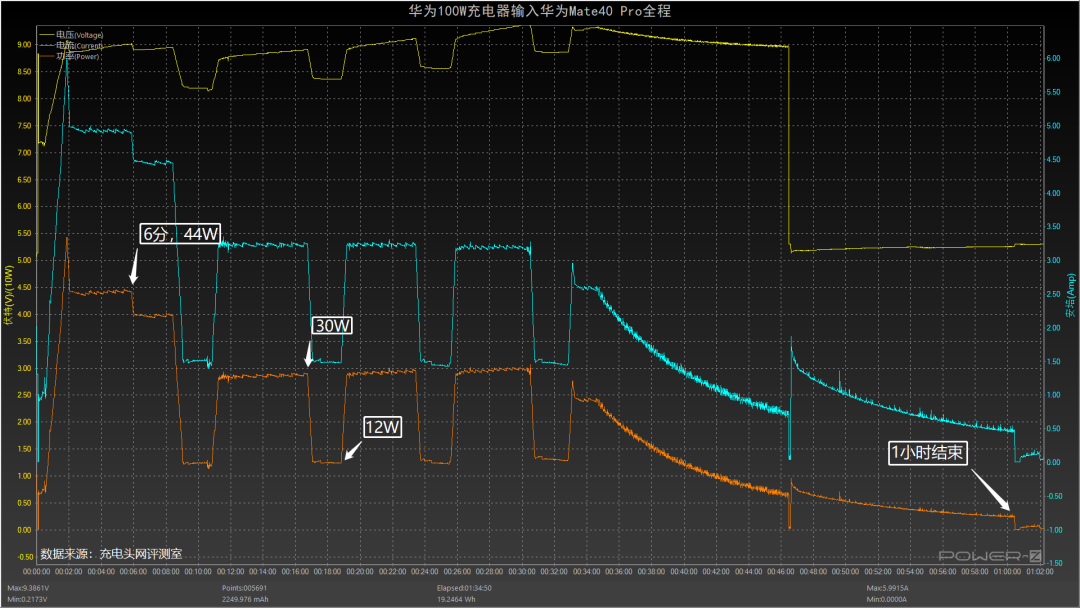Click the 00:00:00 time axis label
The height and width of the screenshot is (608, 1080).
click(x=37, y=572)
